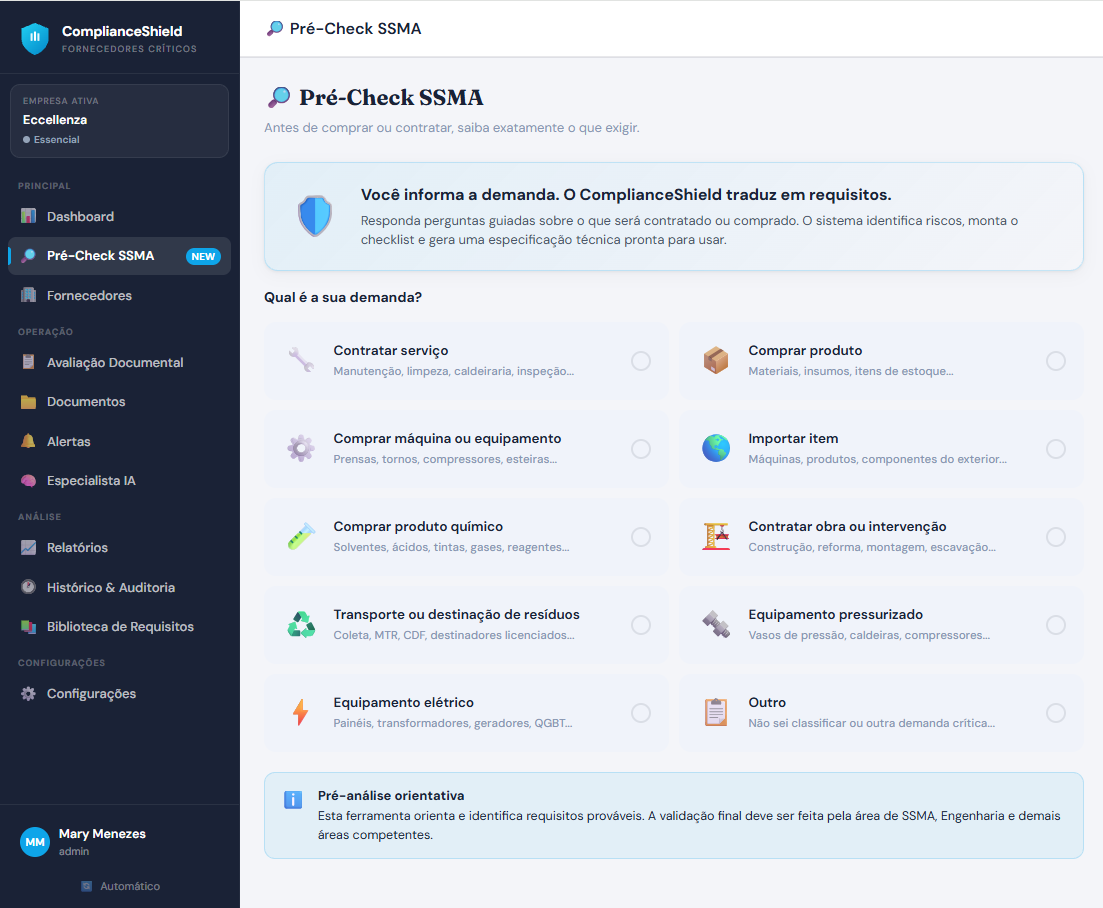Select the Comprar máquina ou equipamento radio
The image size is (1103, 908).
[641, 449]
